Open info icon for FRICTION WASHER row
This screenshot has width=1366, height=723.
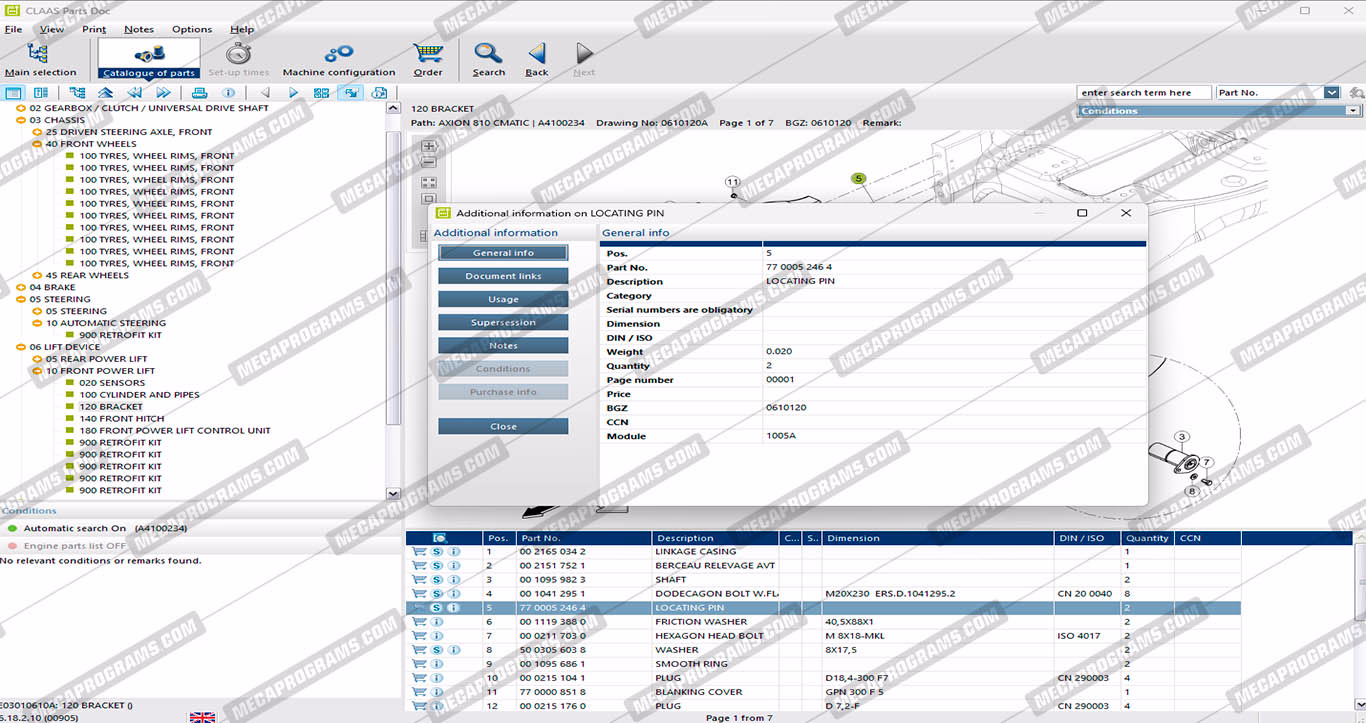(x=437, y=622)
